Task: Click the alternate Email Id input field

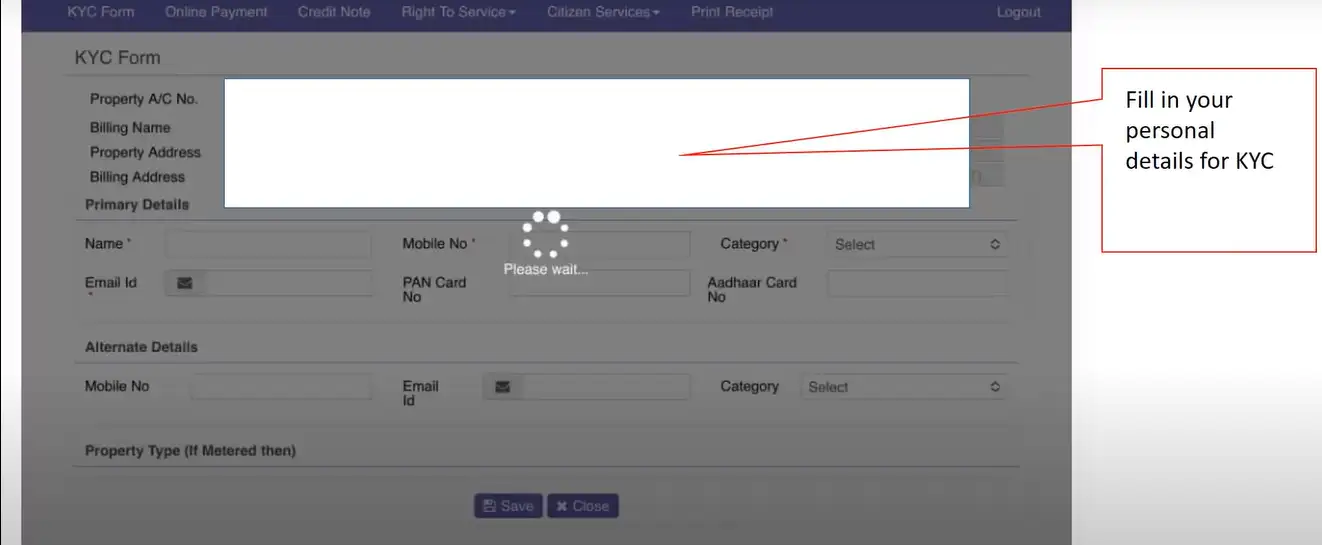Action: click(x=606, y=387)
